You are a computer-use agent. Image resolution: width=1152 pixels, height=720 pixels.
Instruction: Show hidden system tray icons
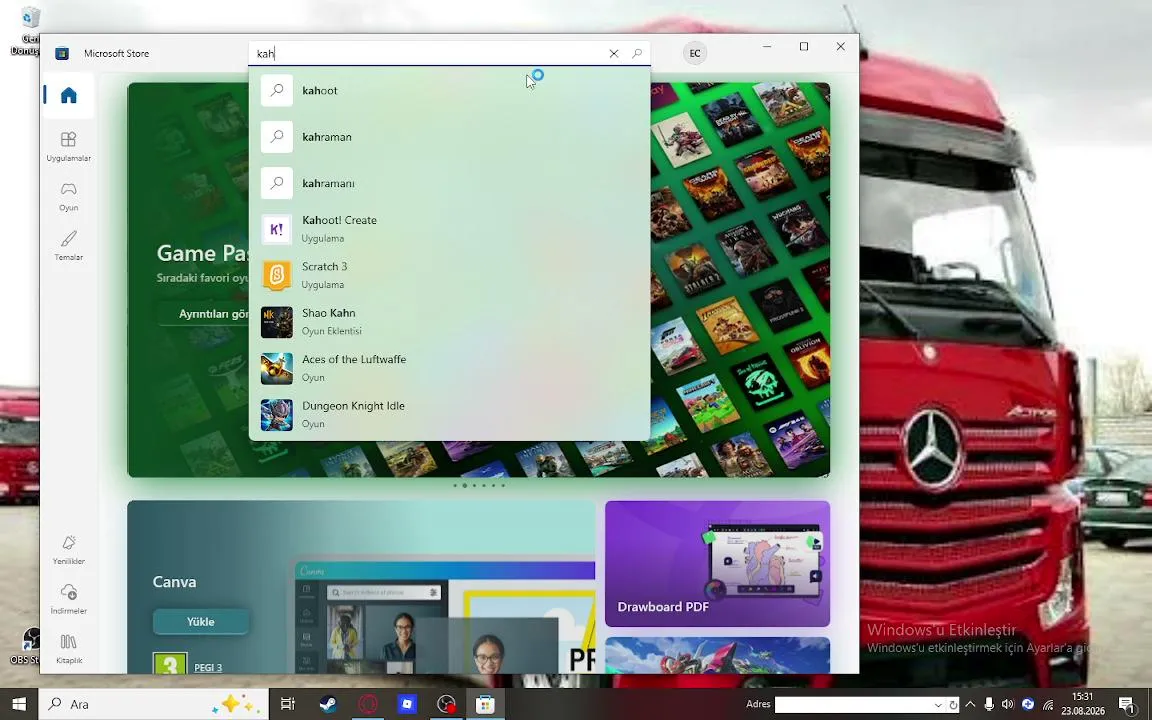tap(970, 705)
